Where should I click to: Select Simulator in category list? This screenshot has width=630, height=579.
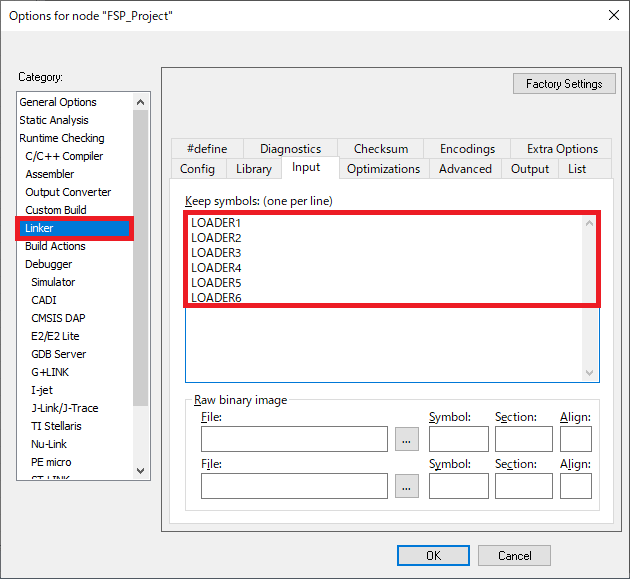click(x=53, y=282)
